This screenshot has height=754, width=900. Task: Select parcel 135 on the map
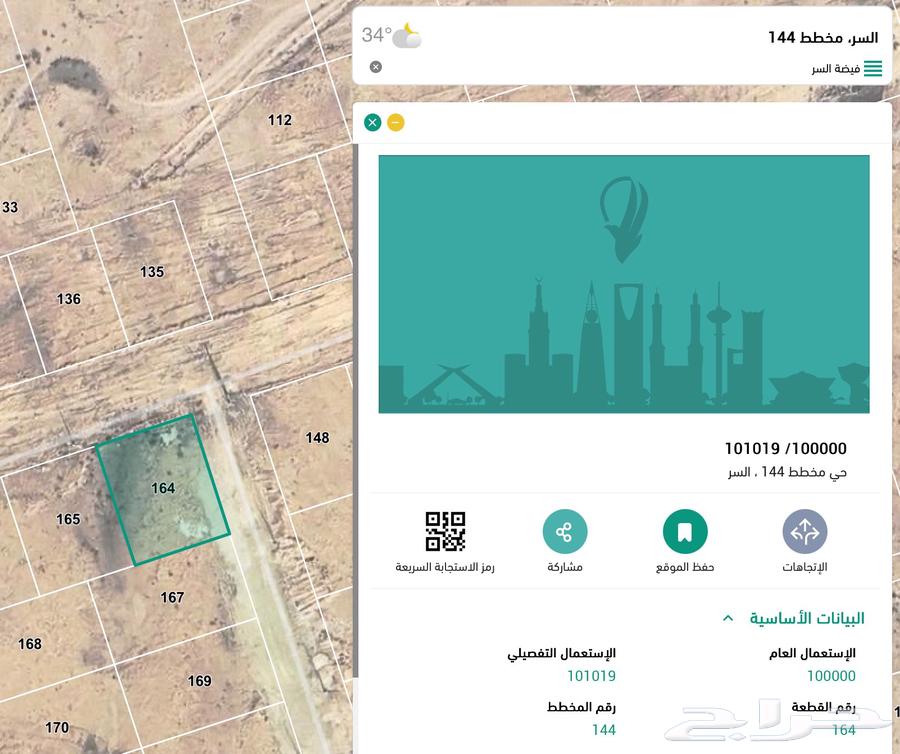(x=152, y=271)
